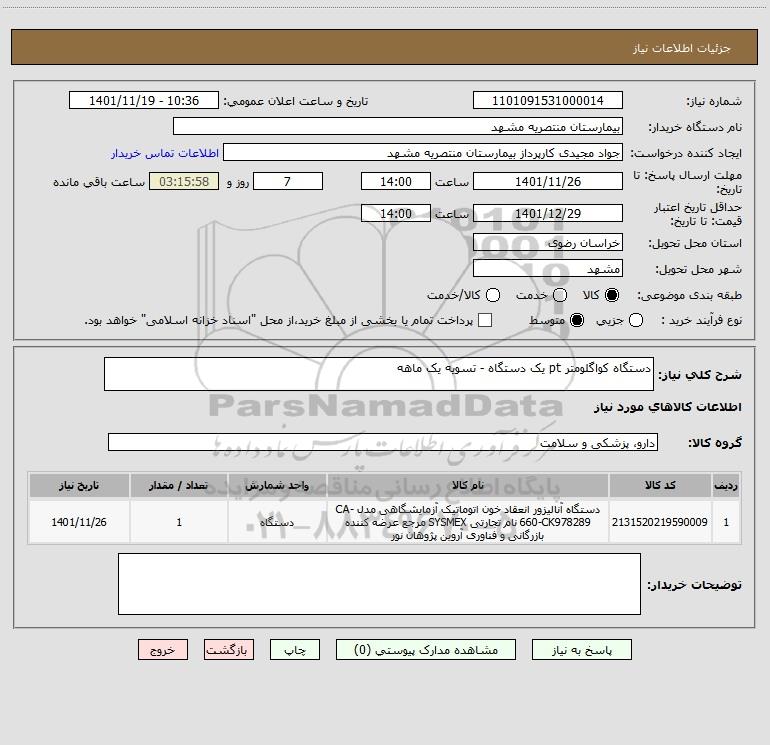
Task: Toggle the اسناد خزانه اسلامی payment checkbox
Action: pyautogui.click(x=485, y=320)
